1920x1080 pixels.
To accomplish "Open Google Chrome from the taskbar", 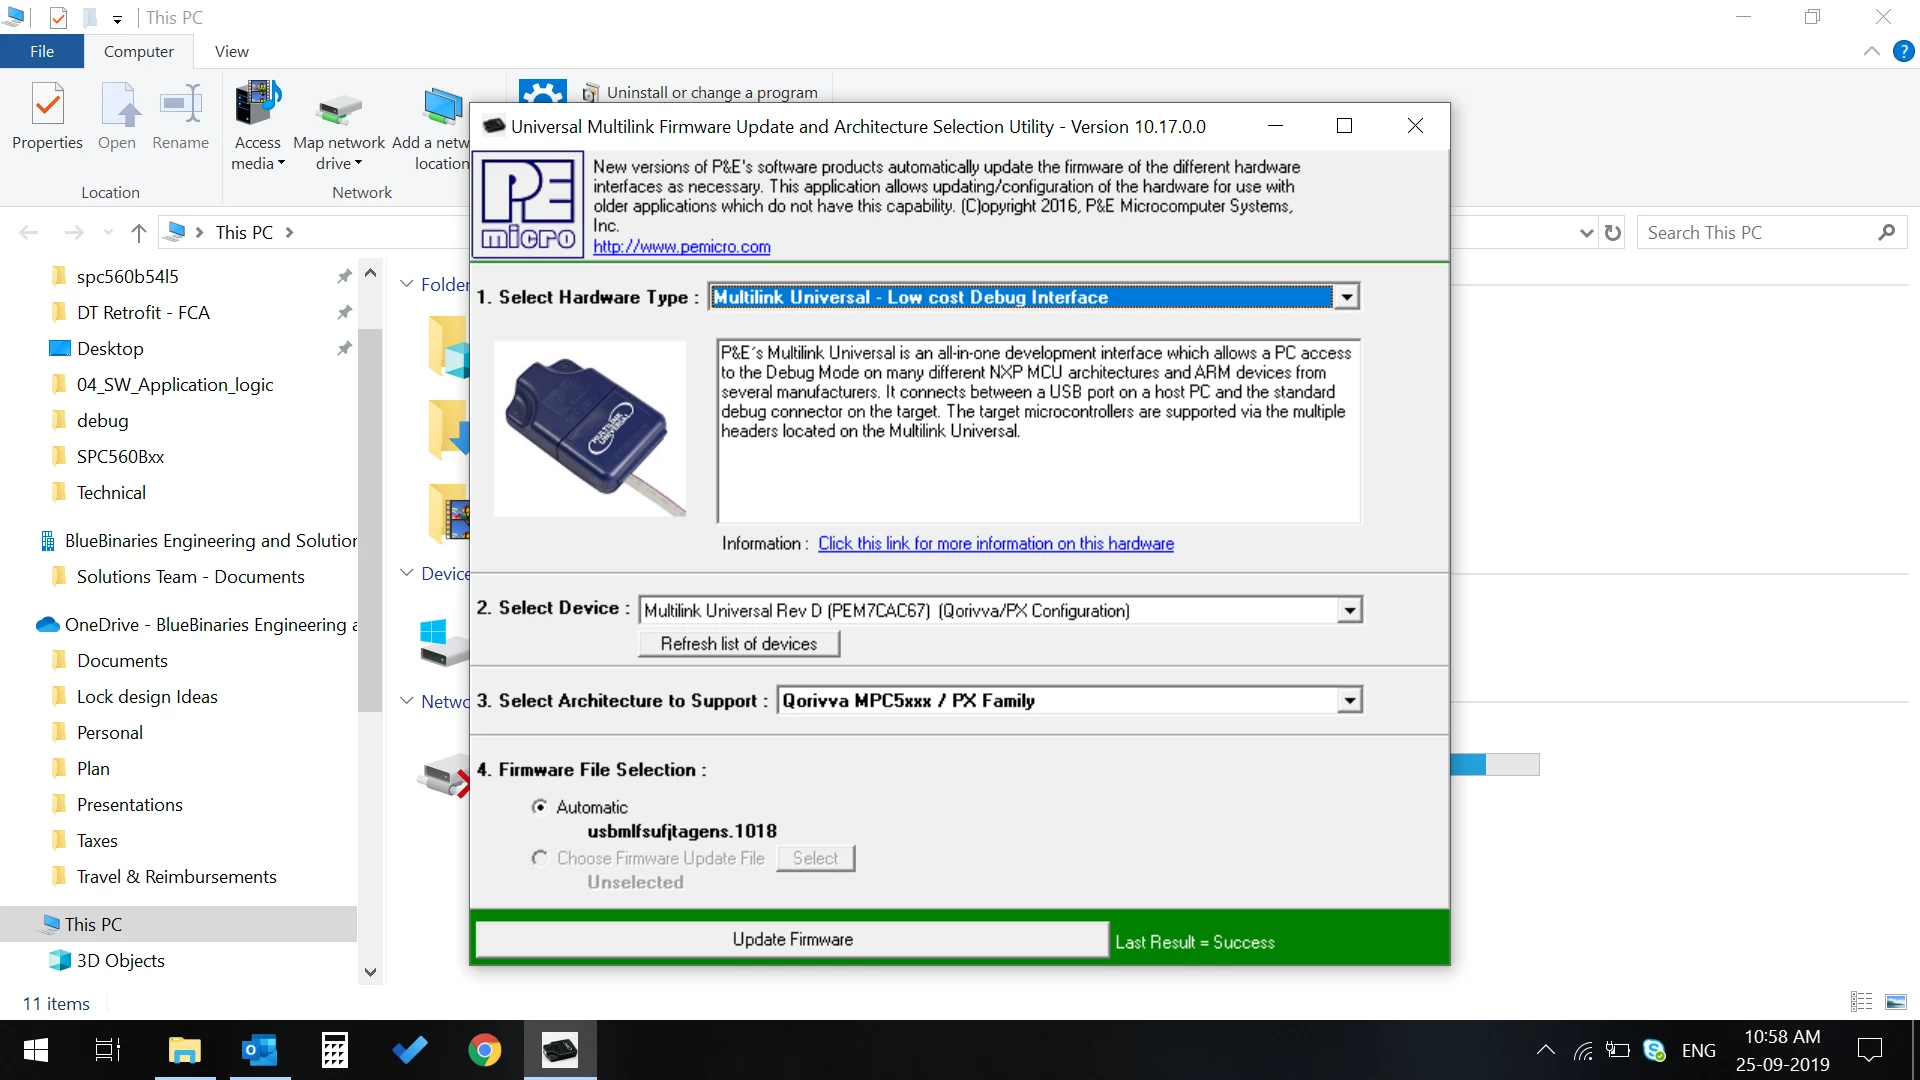I will point(485,1050).
